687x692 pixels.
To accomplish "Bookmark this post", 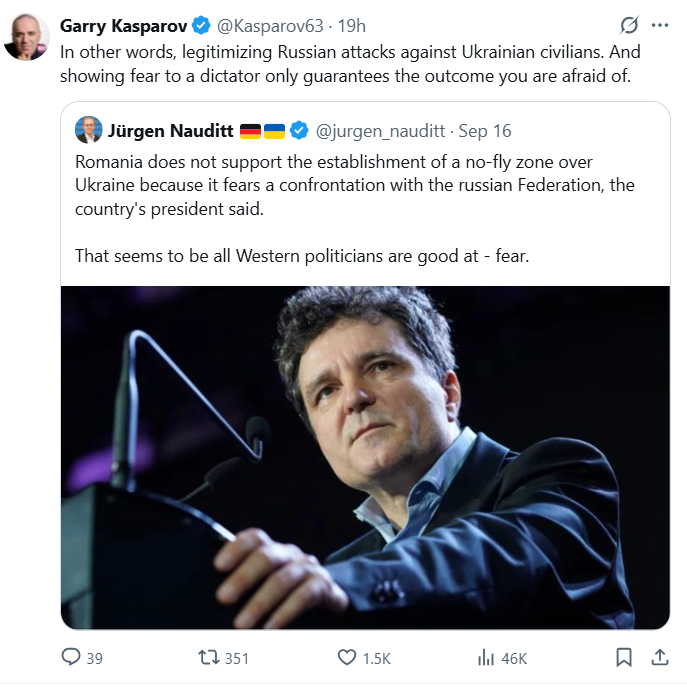I will pos(624,657).
